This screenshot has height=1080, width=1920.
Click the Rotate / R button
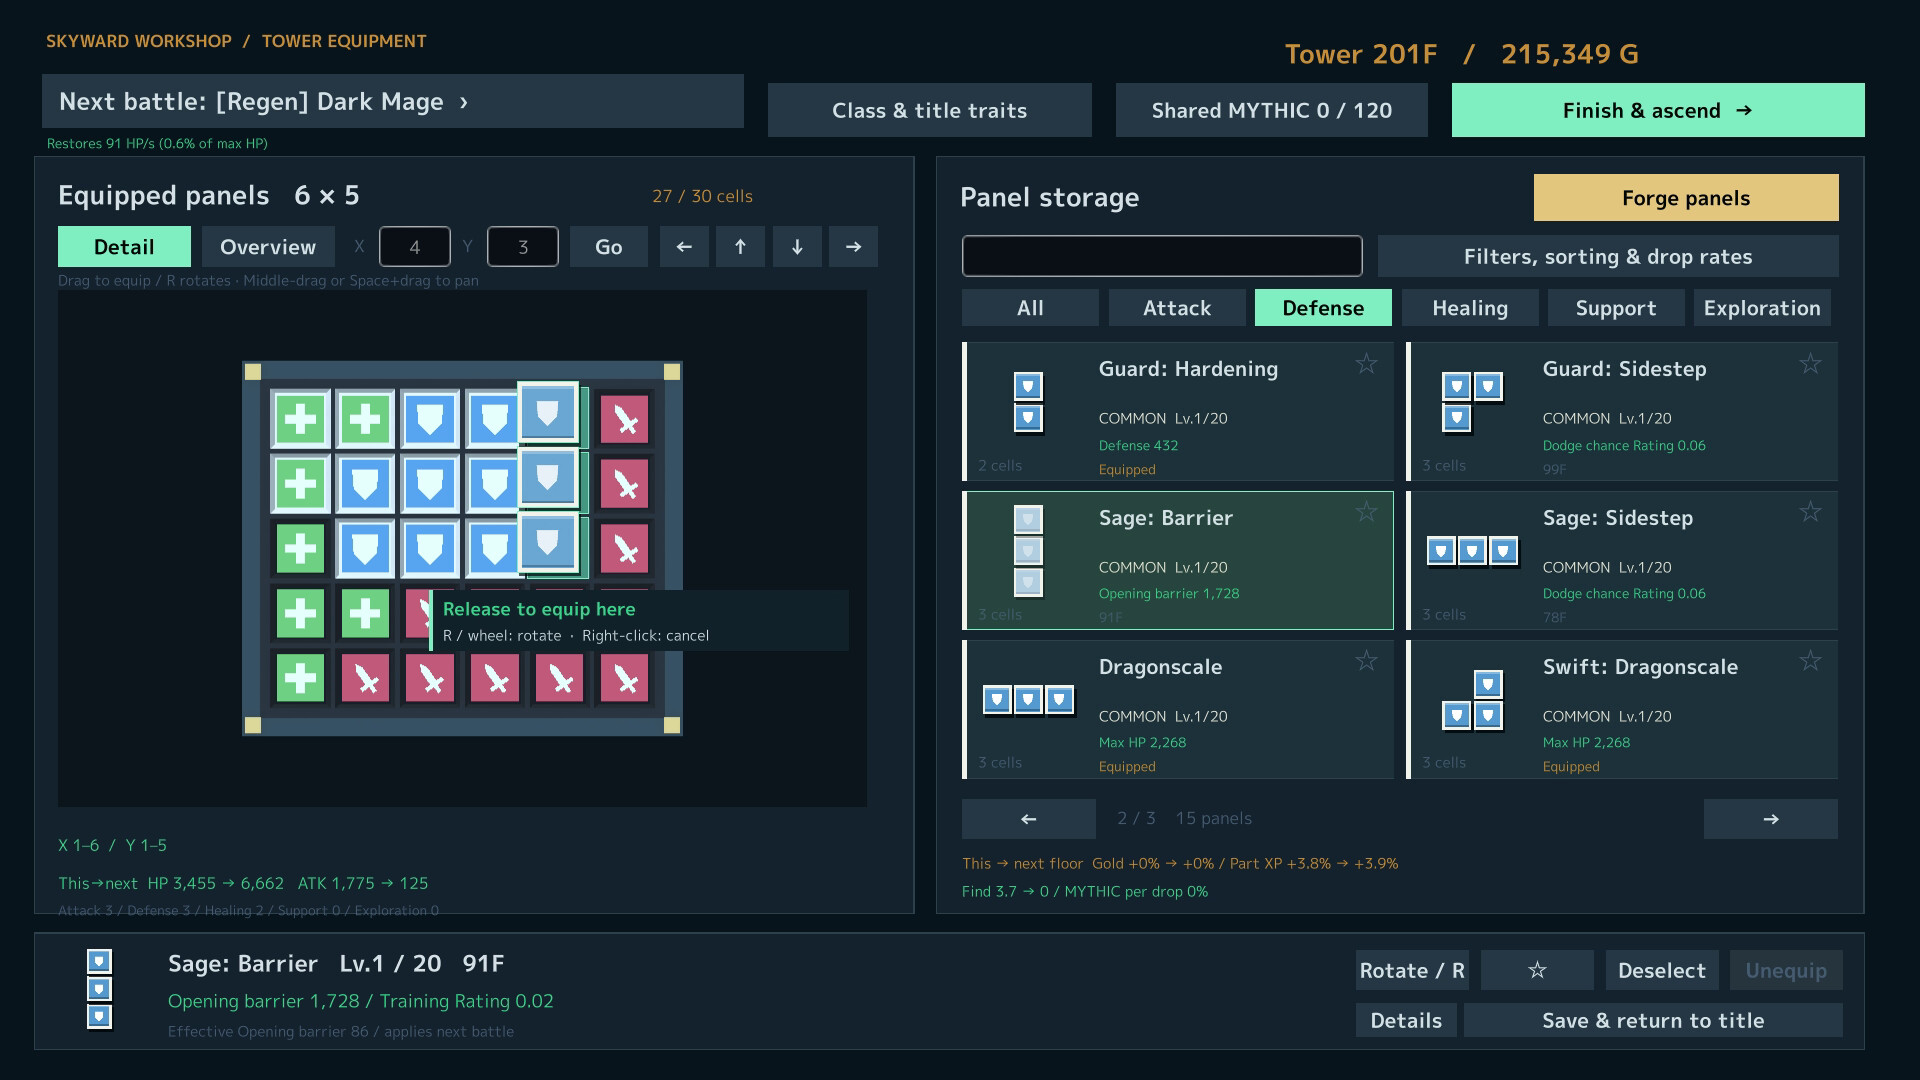[x=1412, y=970]
